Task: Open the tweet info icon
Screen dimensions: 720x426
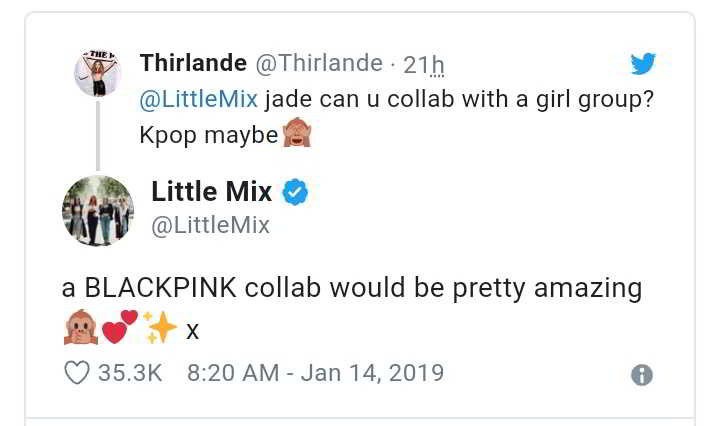Action: 642,375
